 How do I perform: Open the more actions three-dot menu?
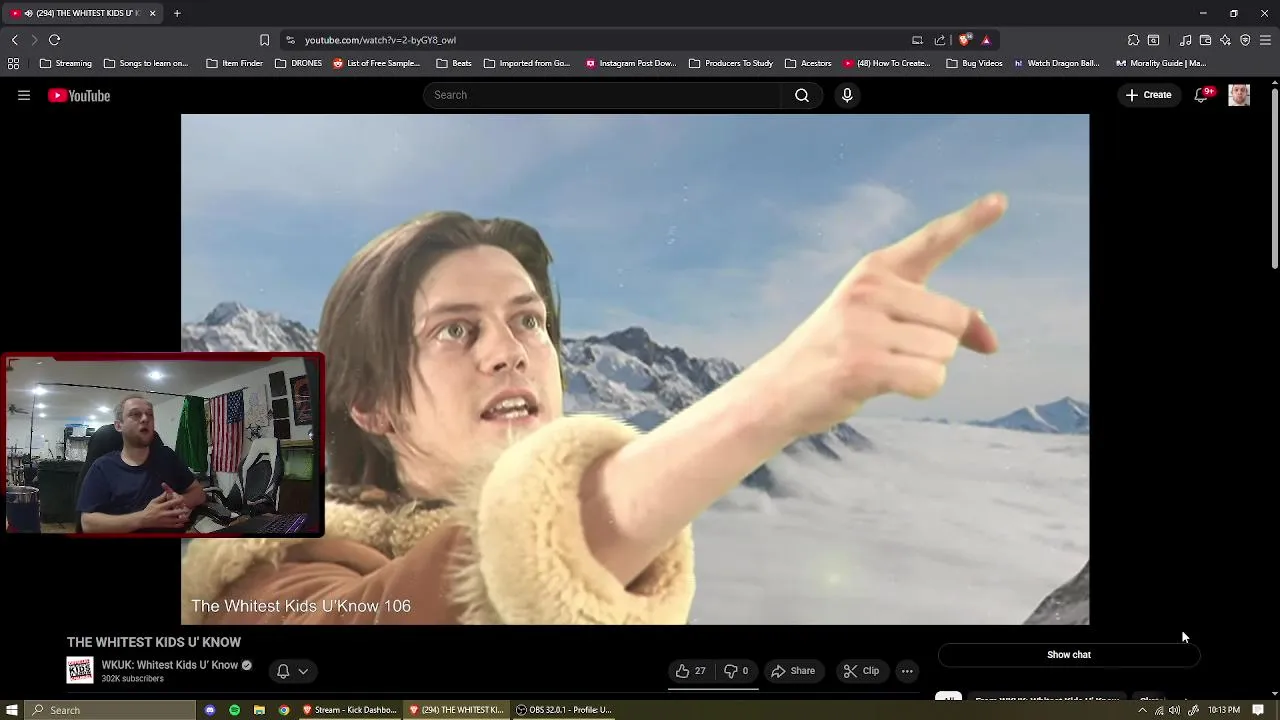[907, 671]
